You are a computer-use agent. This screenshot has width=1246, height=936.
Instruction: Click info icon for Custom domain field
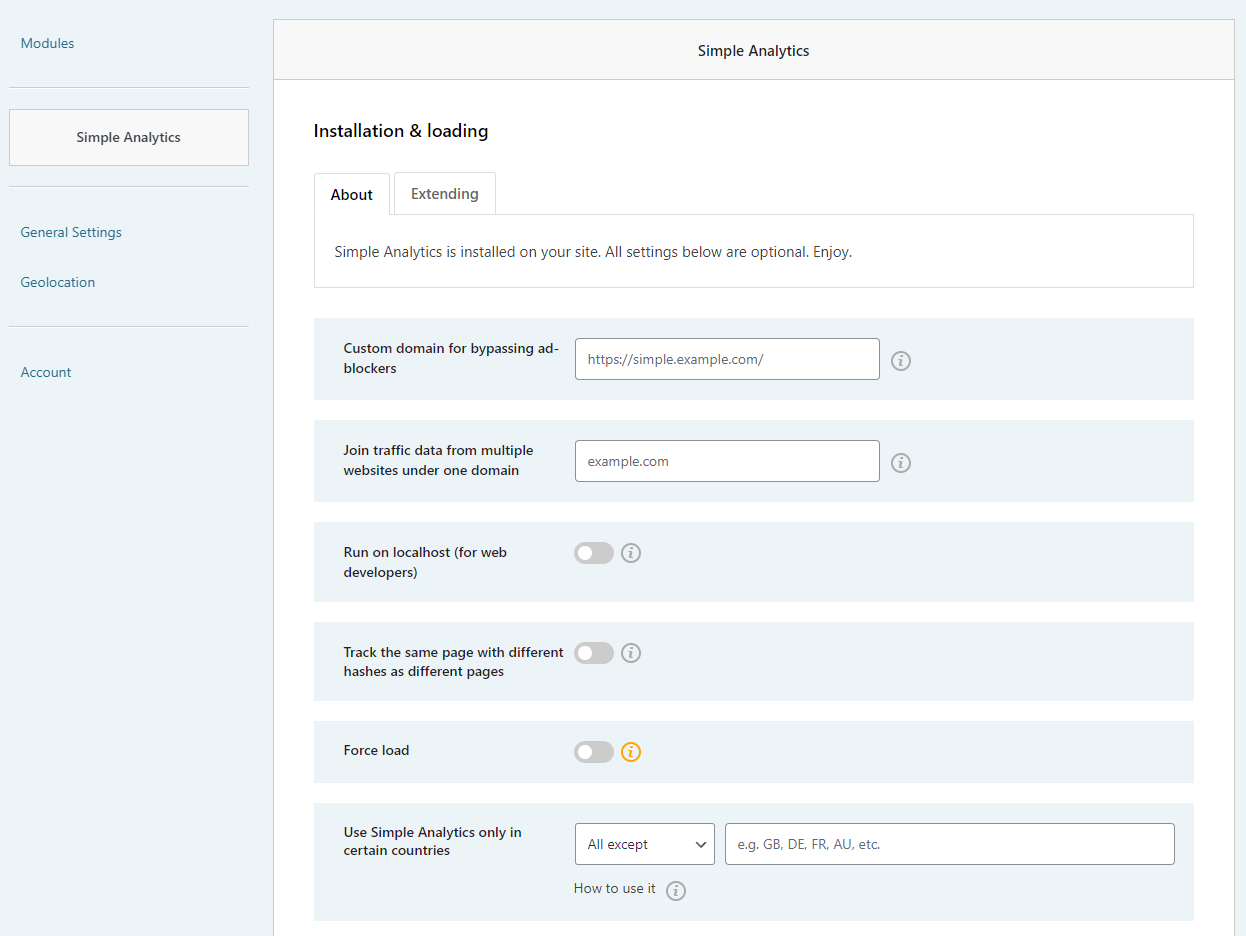click(x=901, y=361)
